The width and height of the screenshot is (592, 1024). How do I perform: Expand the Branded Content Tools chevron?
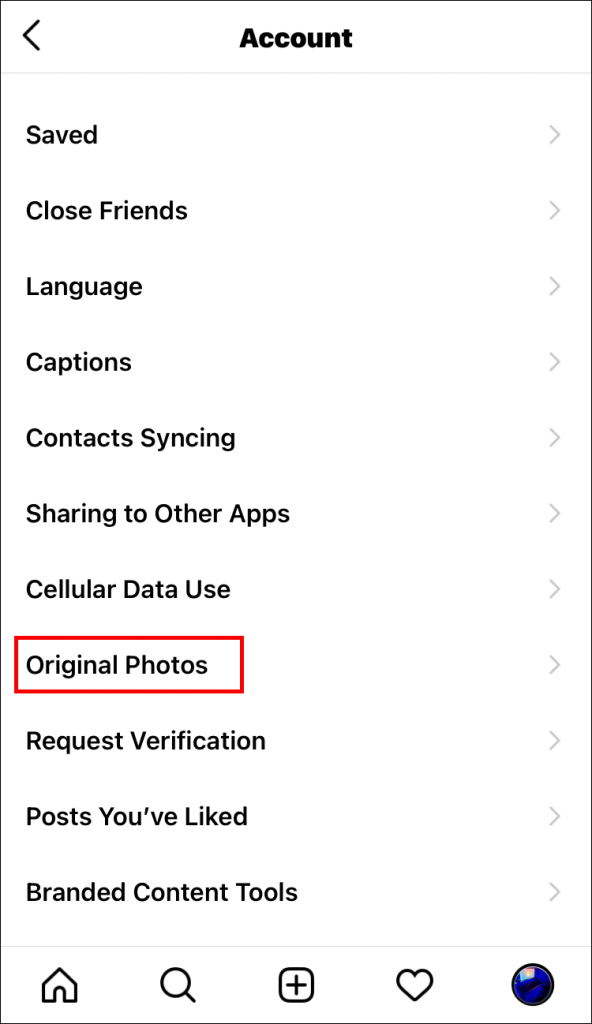(x=556, y=892)
